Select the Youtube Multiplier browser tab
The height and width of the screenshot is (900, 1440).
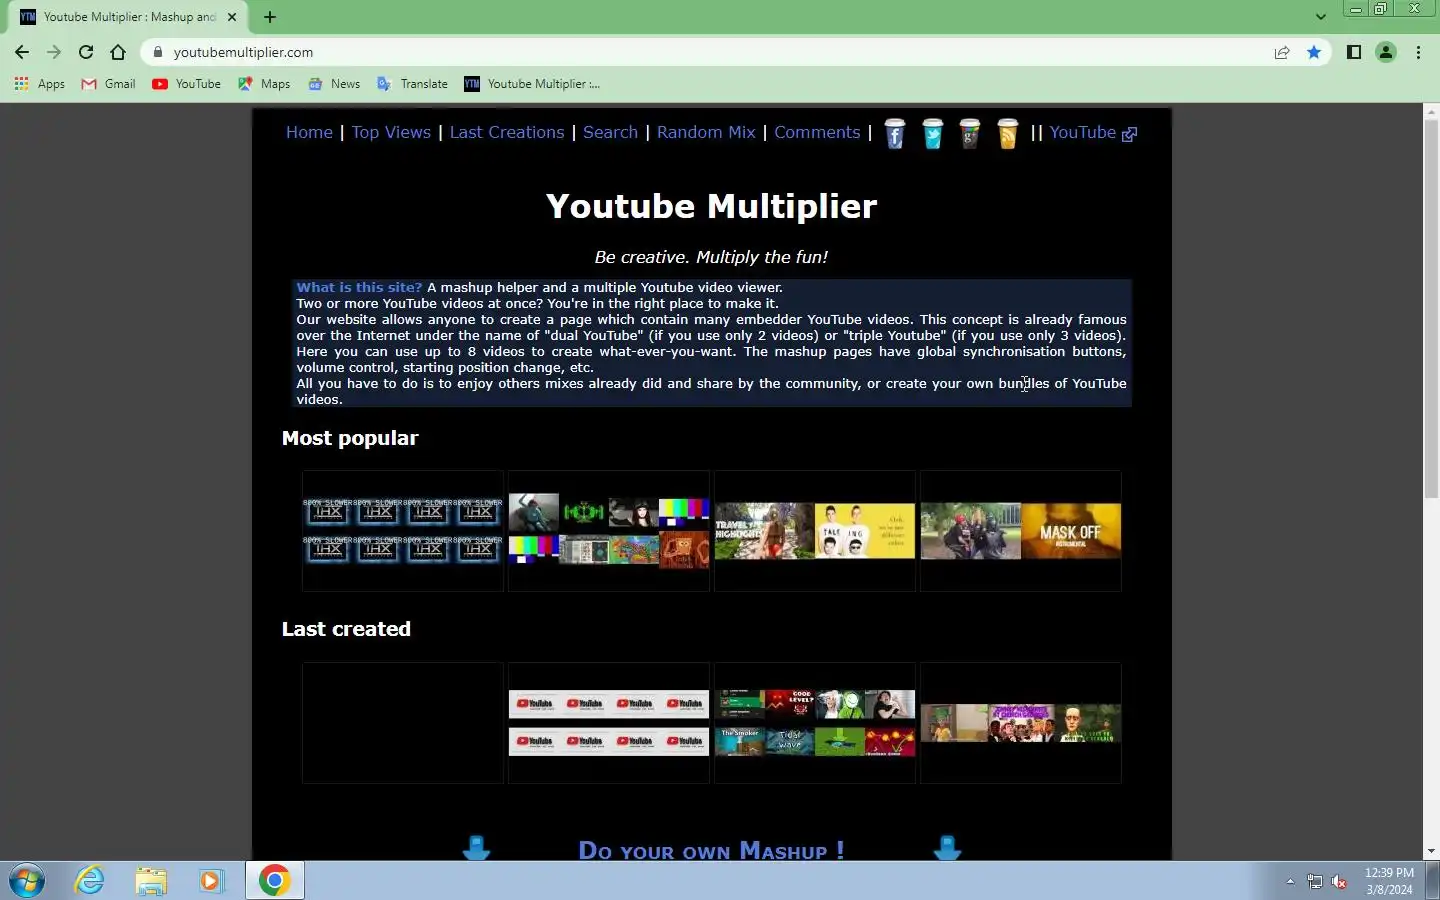coord(129,17)
